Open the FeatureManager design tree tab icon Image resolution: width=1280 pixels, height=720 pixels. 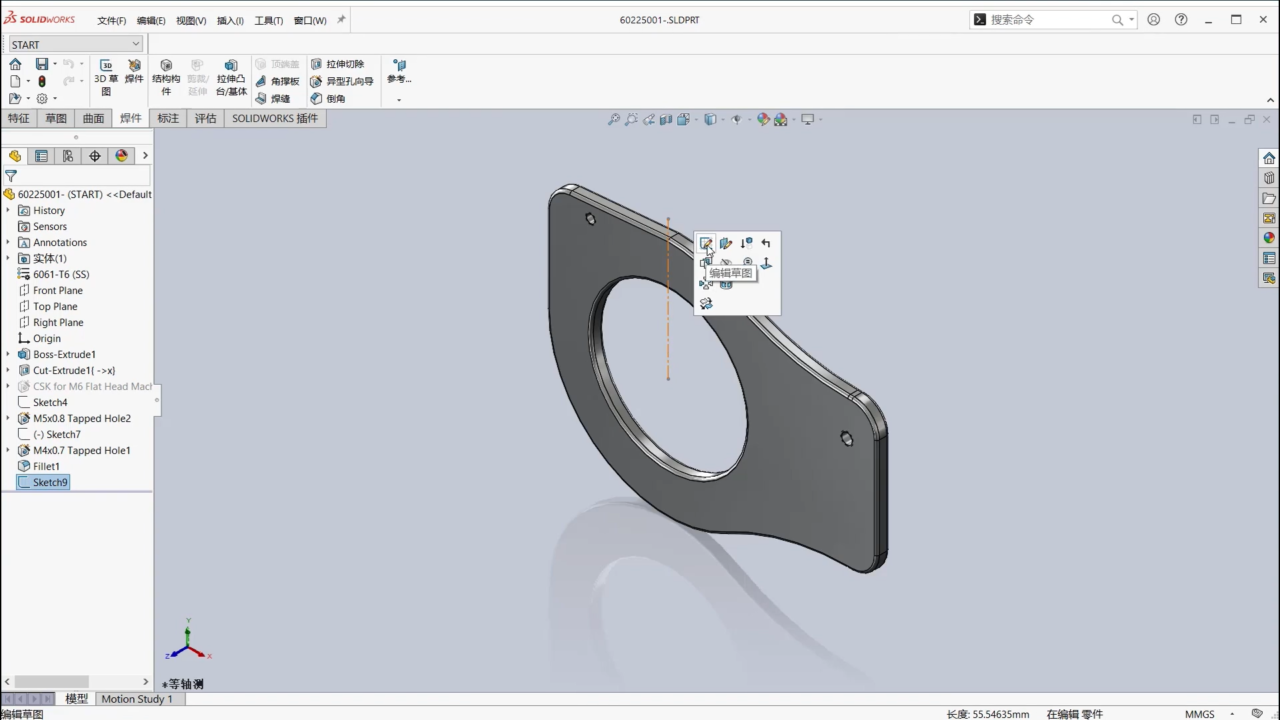coord(14,156)
